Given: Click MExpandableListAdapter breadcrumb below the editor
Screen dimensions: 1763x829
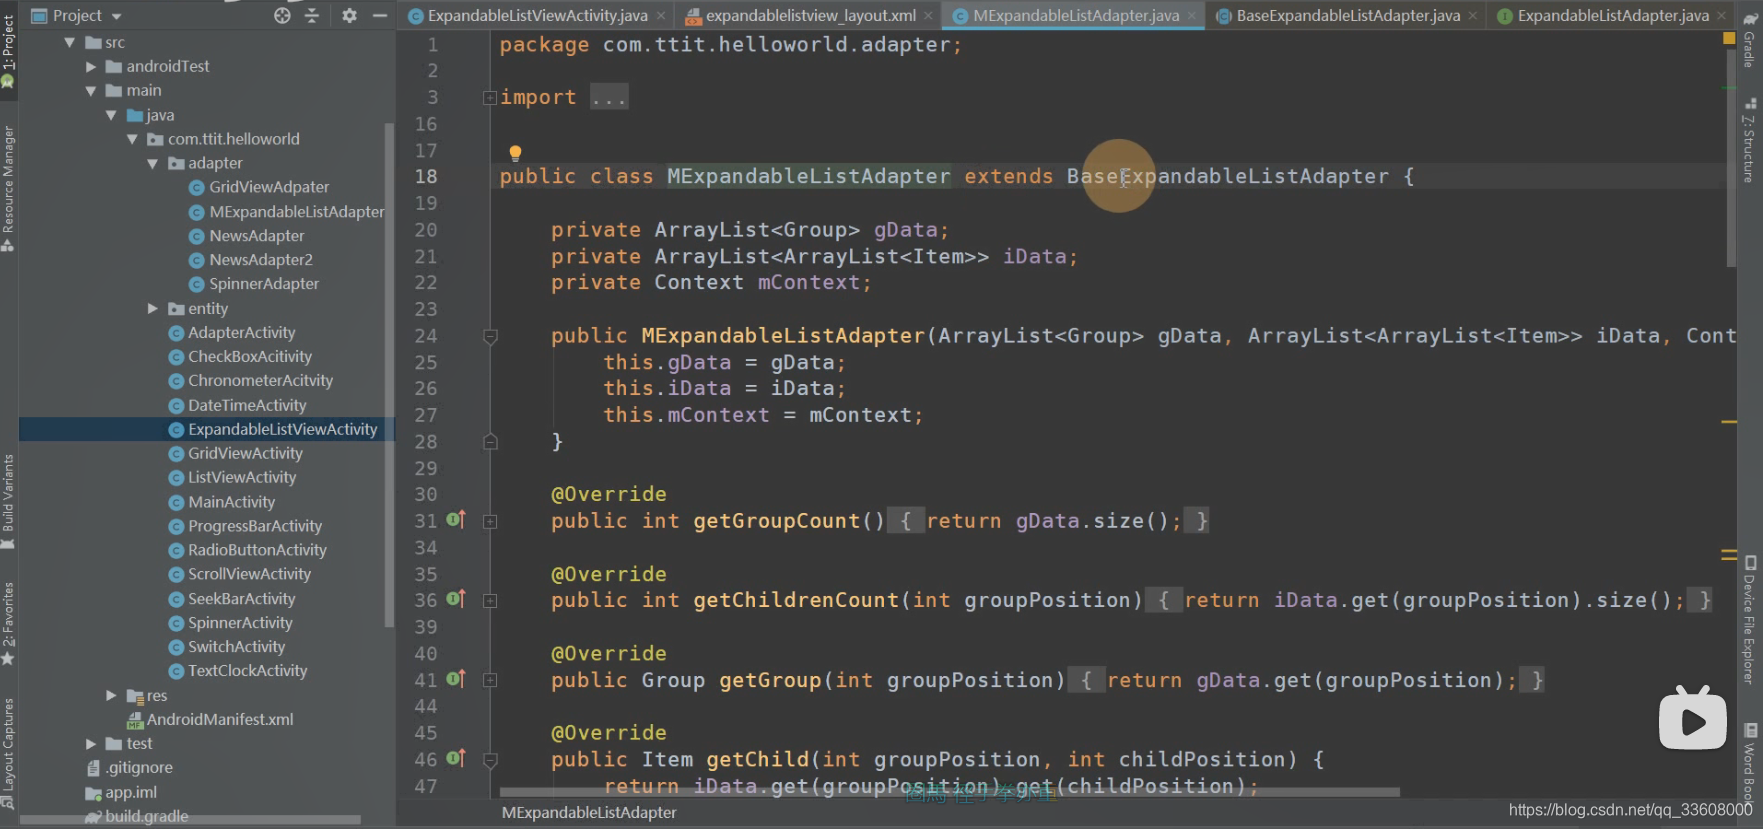Looking at the screenshot, I should pyautogui.click(x=589, y=813).
